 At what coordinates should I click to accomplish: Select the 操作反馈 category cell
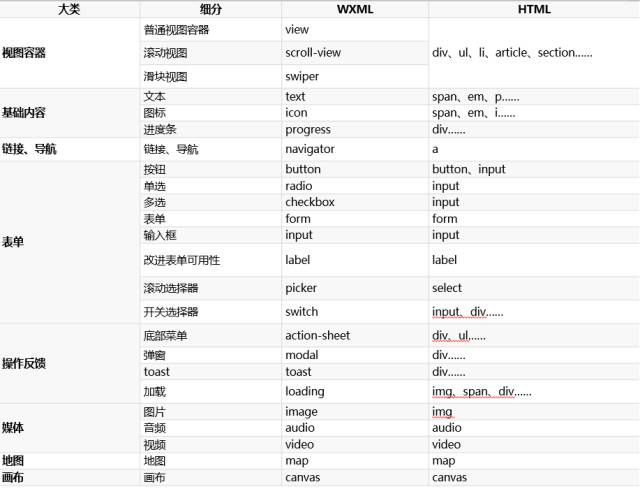coord(70,363)
